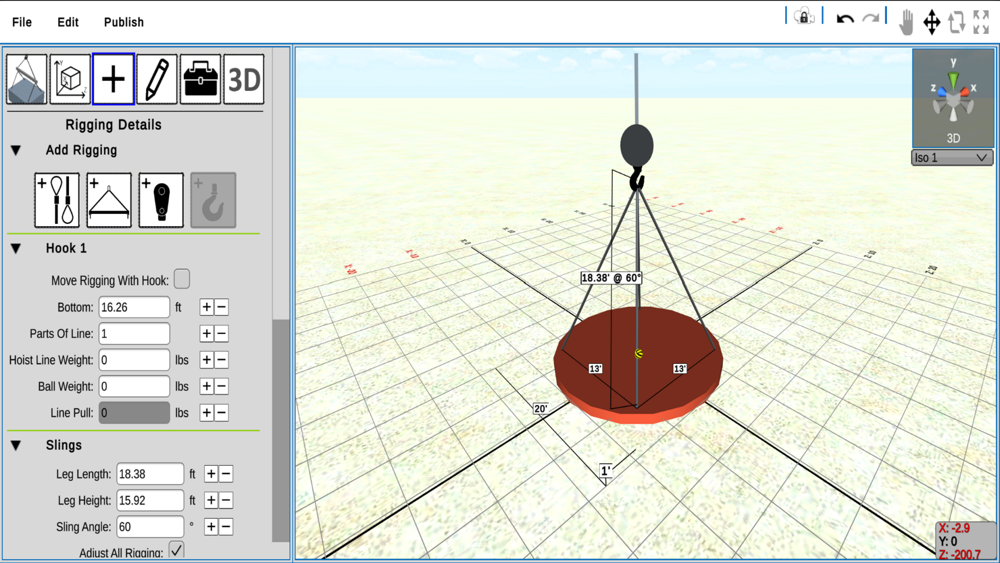Click the Ball Weight field
1000x563 pixels.
coord(134,386)
